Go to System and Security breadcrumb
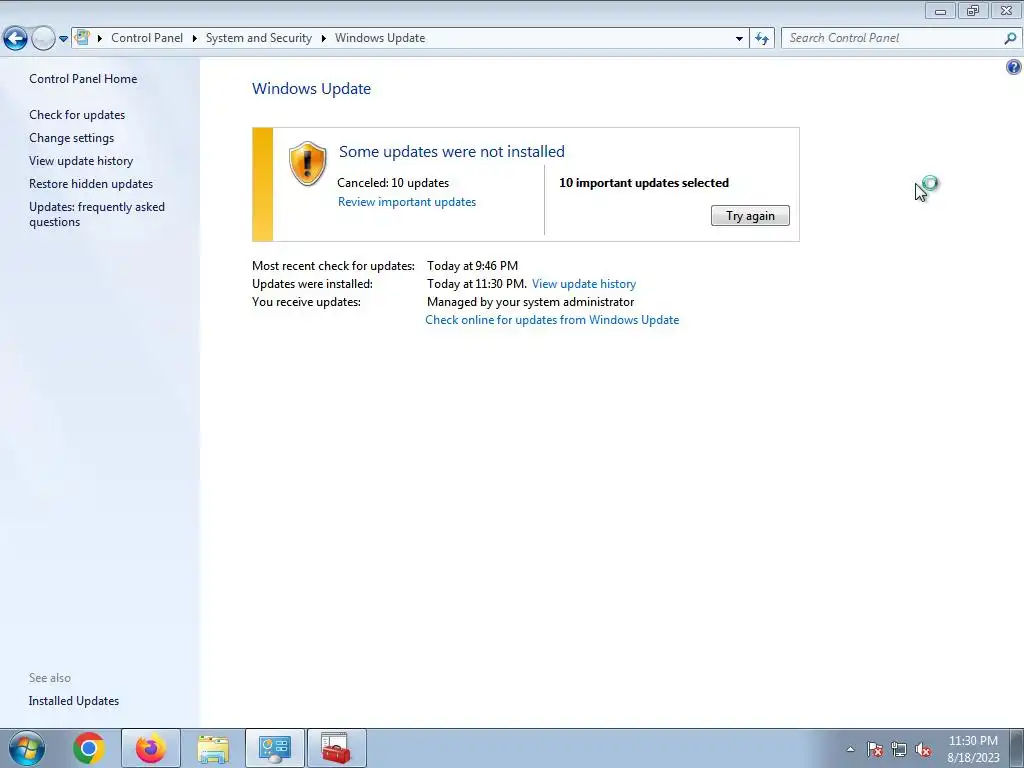This screenshot has width=1024, height=768. click(259, 38)
